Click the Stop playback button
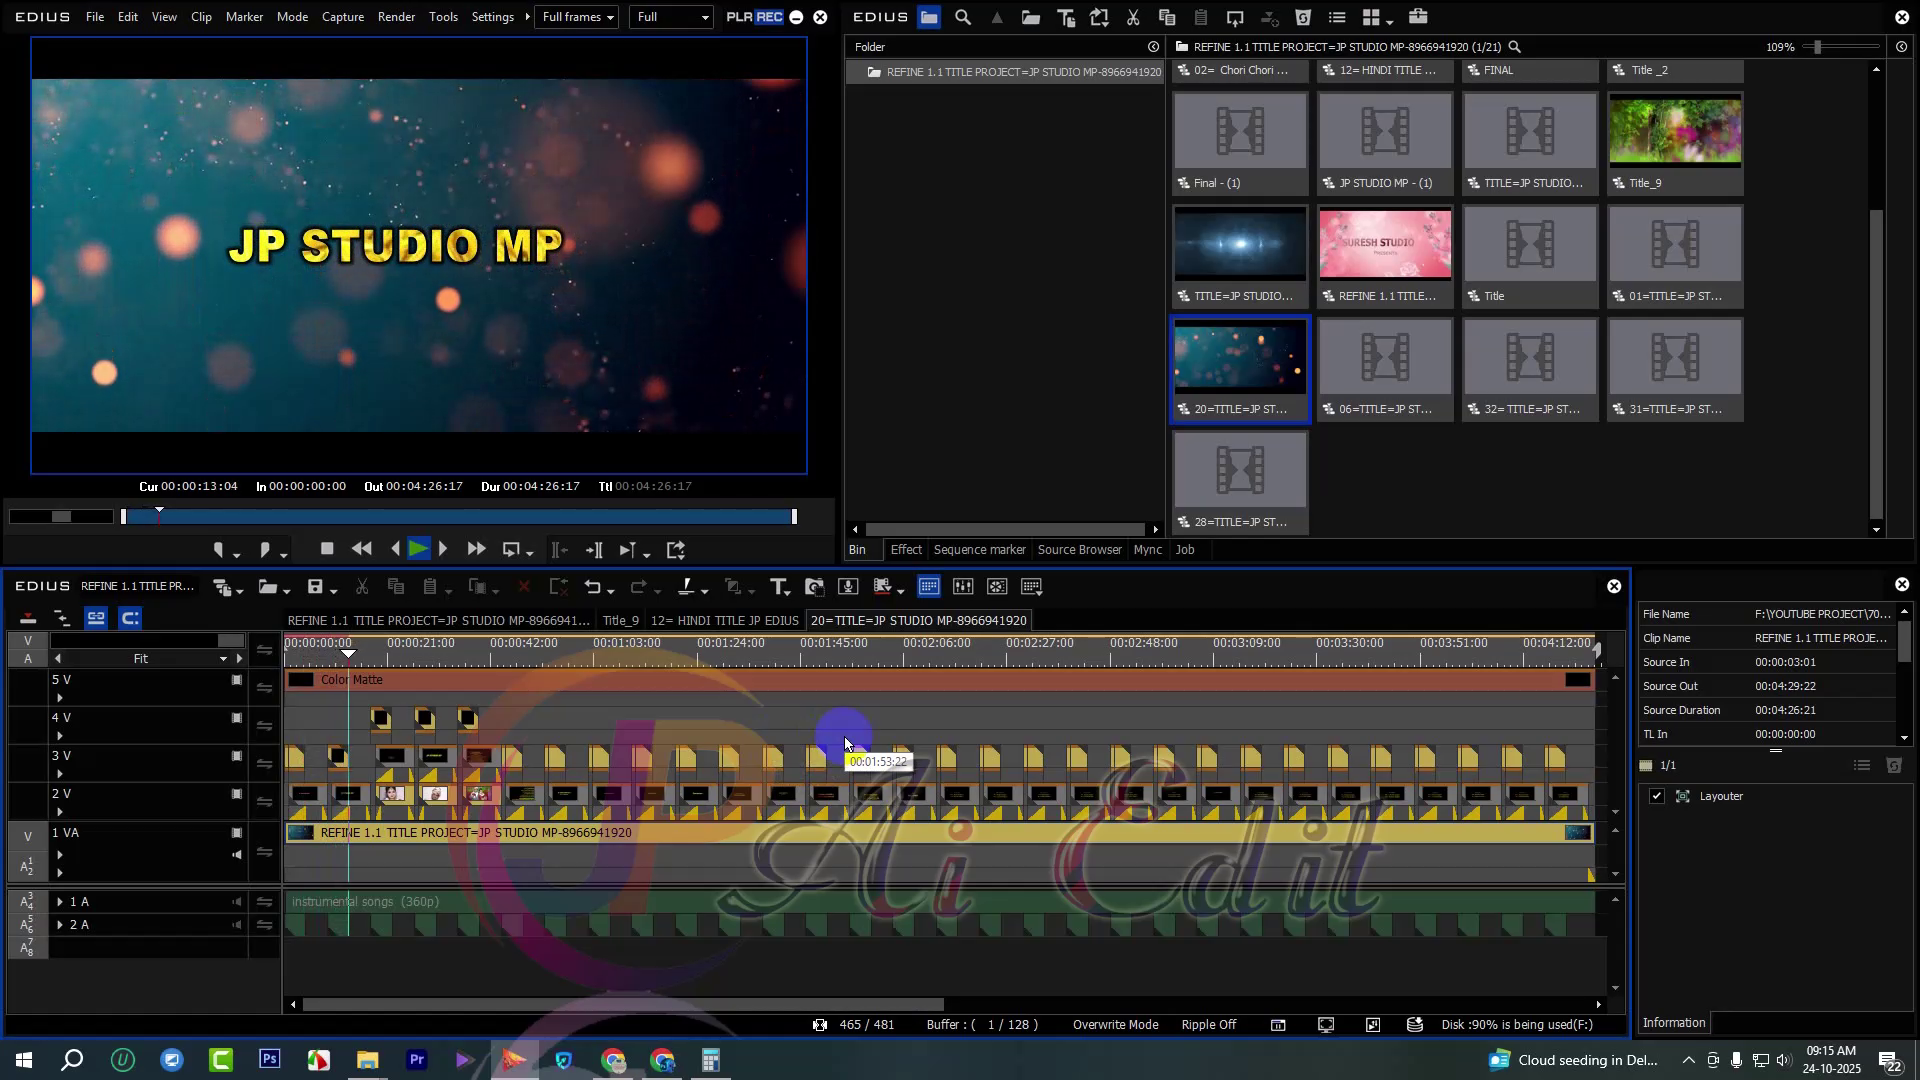 327,549
